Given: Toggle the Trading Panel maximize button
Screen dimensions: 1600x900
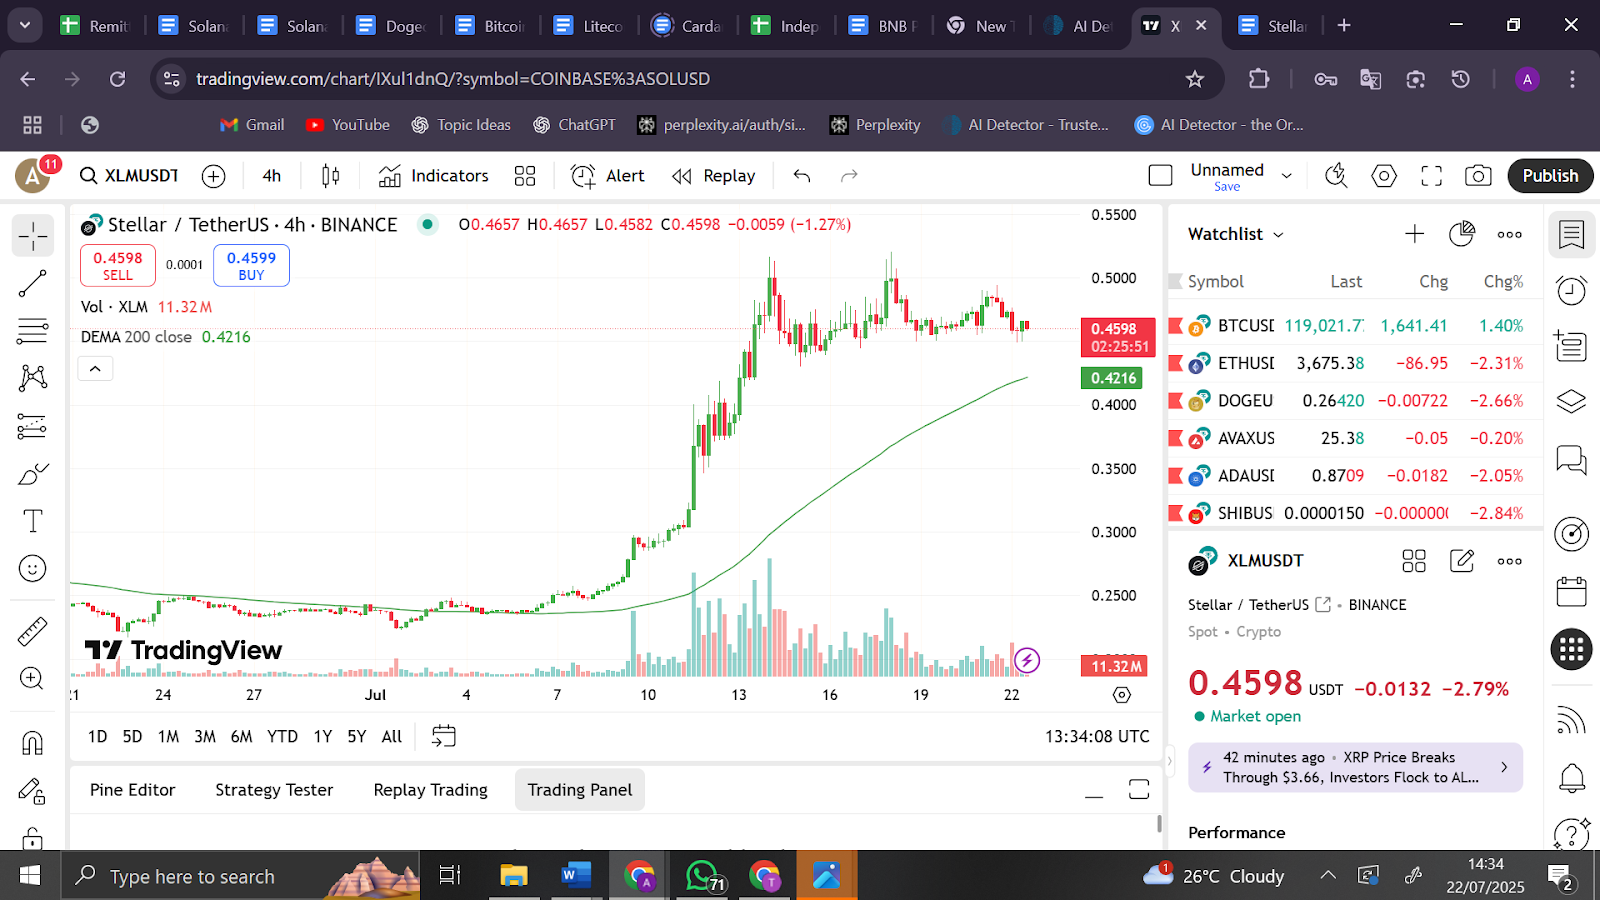Looking at the screenshot, I should tap(1139, 790).
